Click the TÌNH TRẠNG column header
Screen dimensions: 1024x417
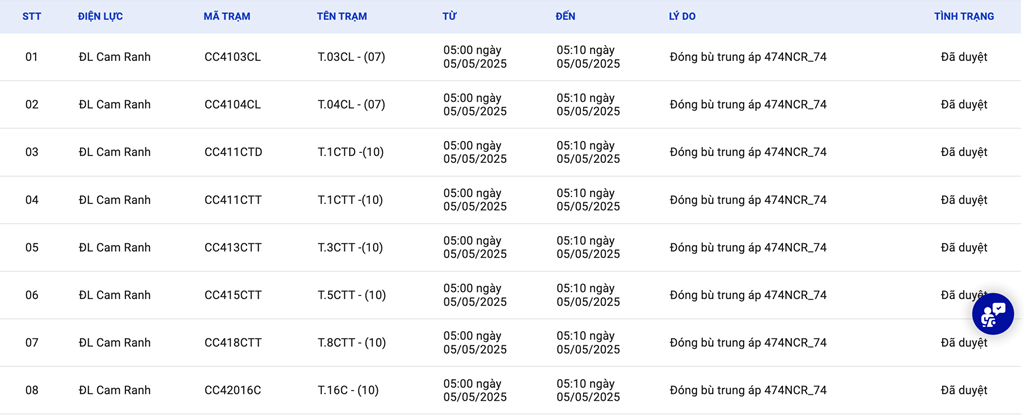(964, 17)
